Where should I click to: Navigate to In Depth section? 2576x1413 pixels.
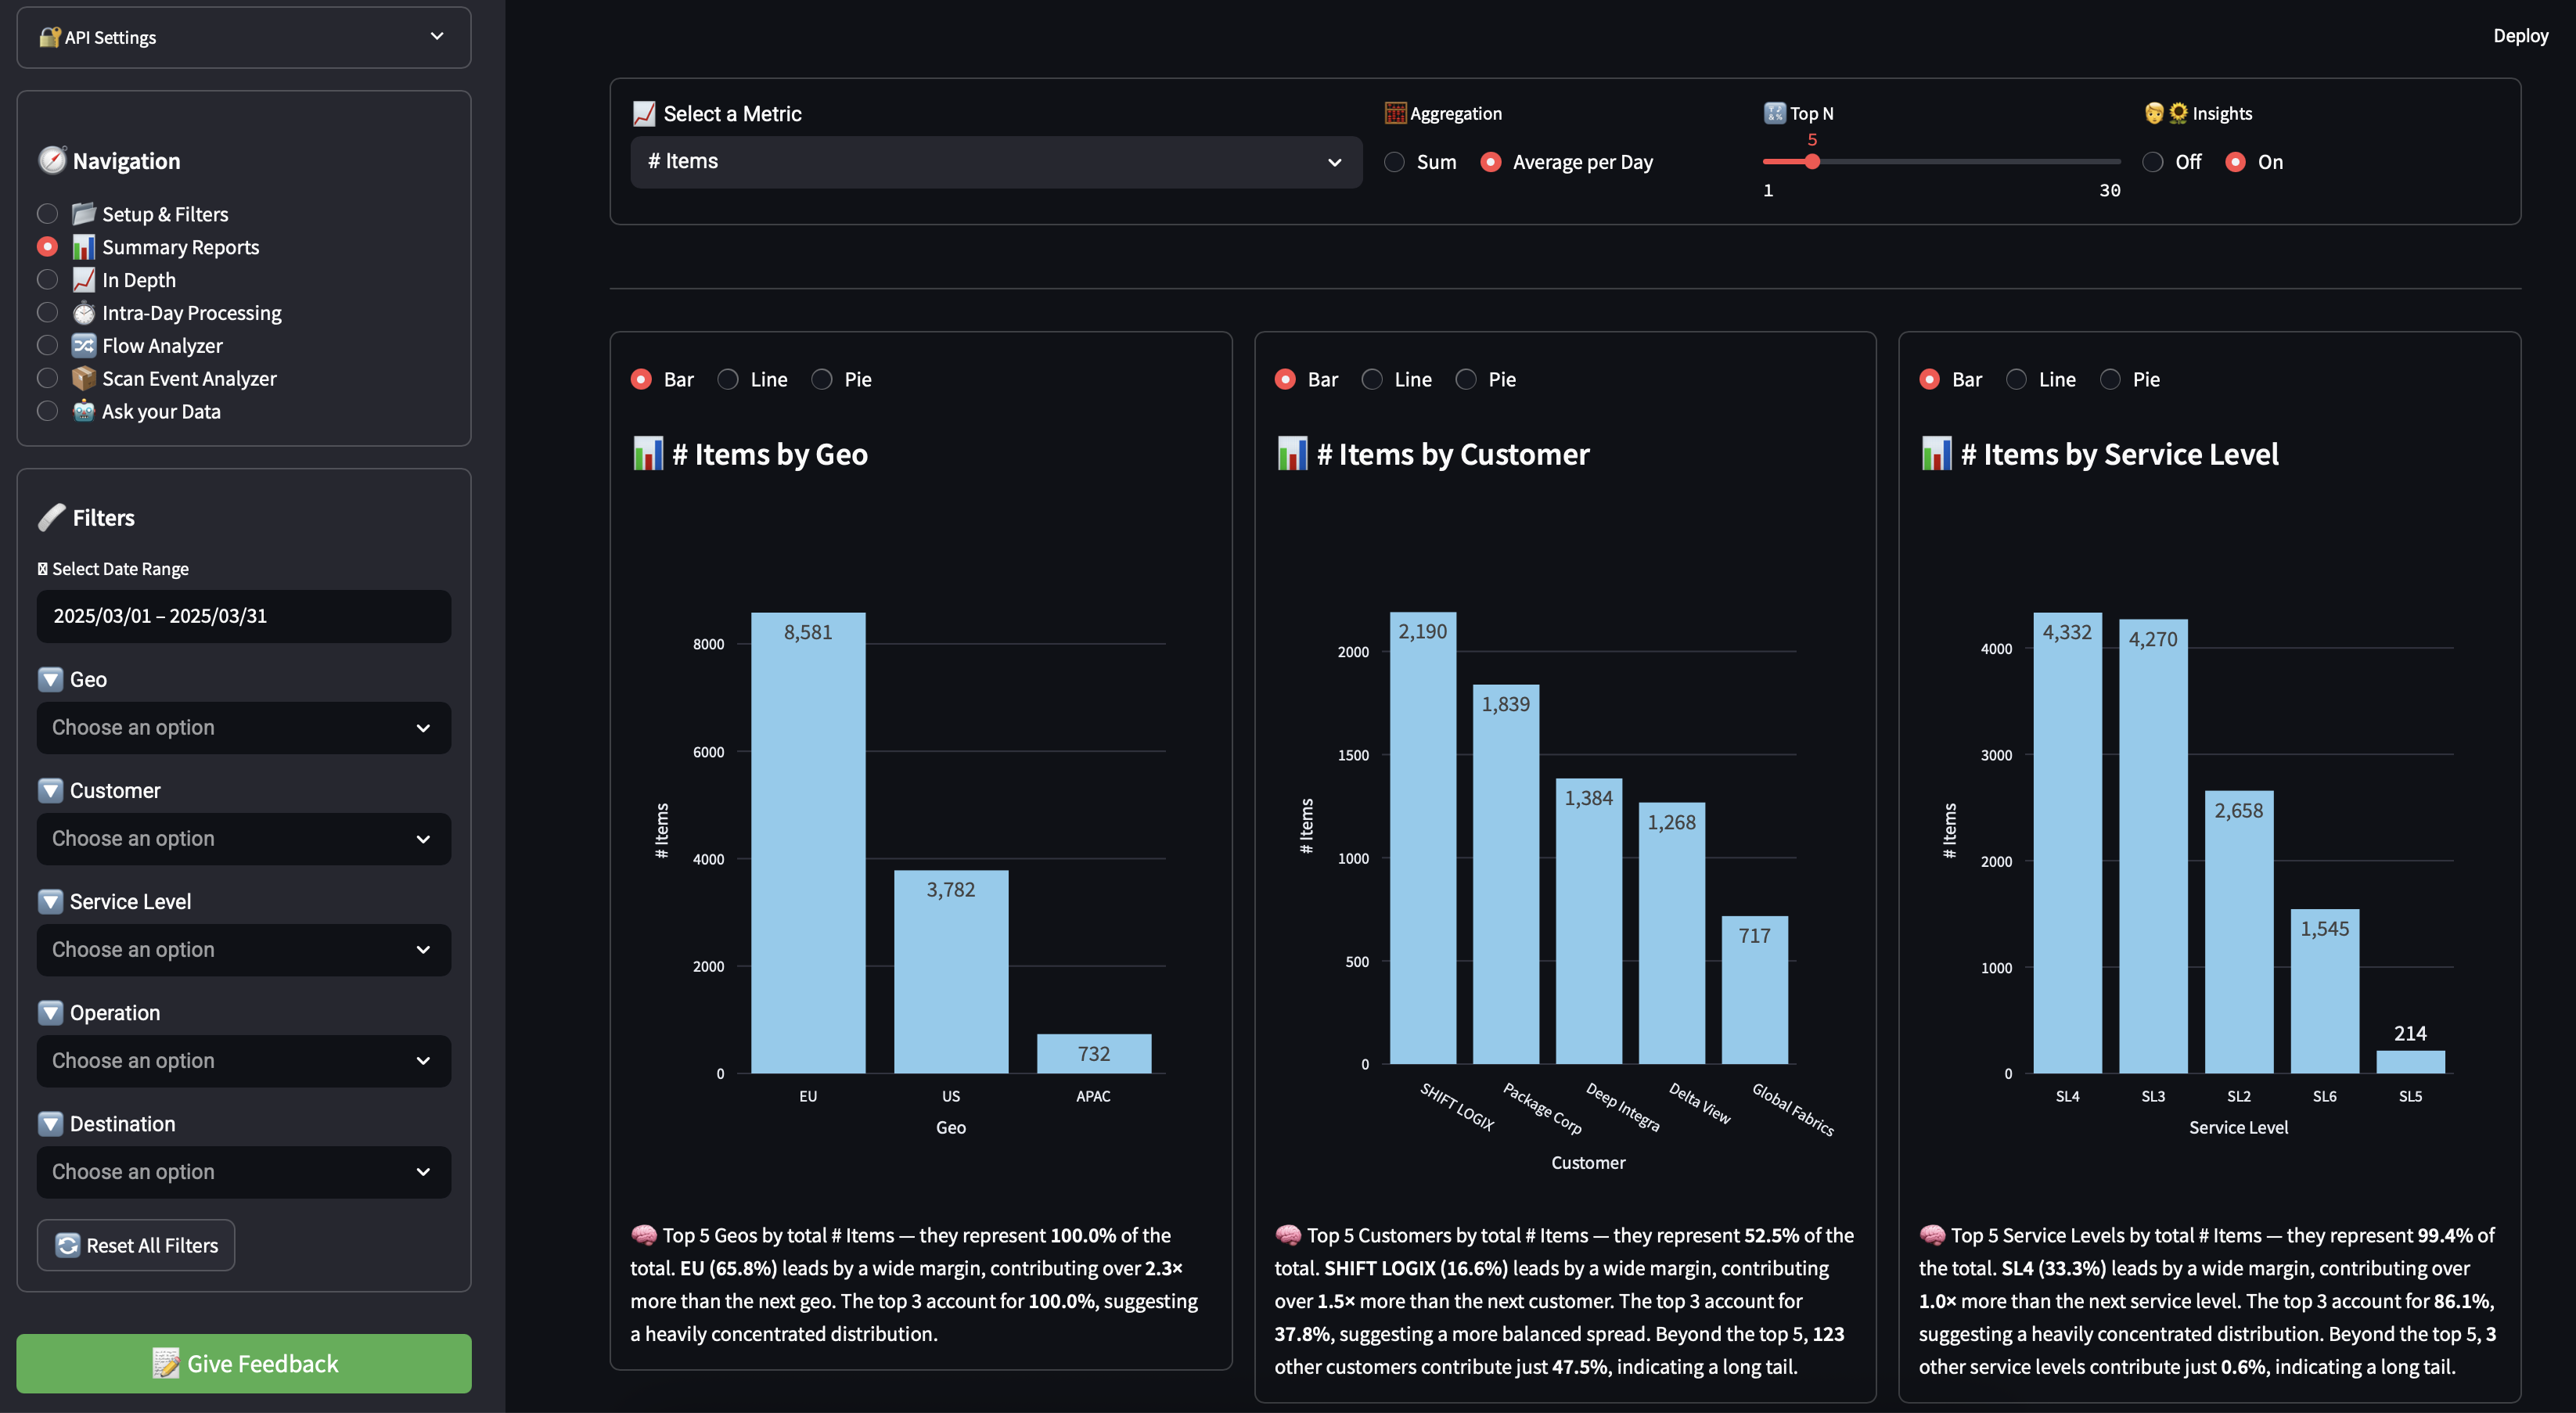pyautogui.click(x=47, y=280)
